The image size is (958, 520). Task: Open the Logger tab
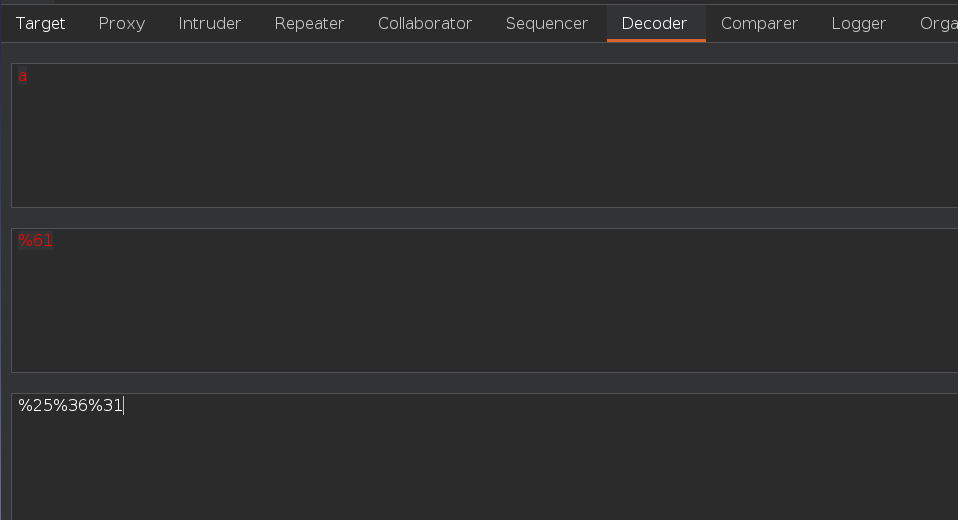pos(858,23)
